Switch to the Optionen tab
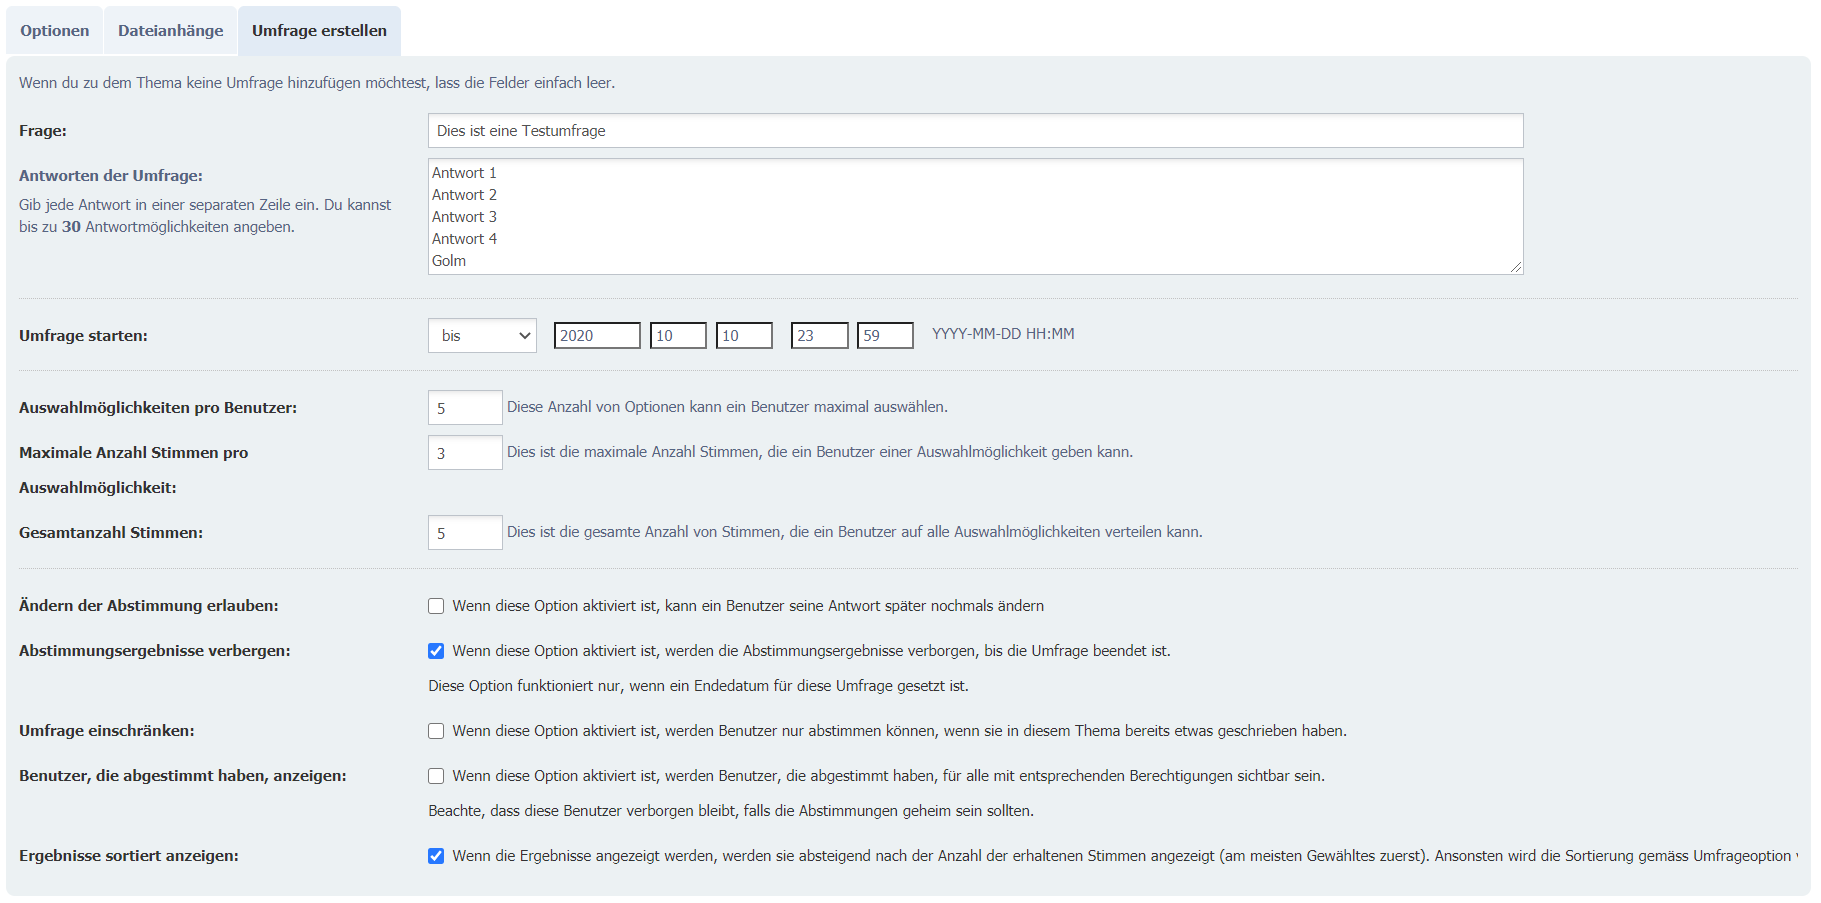The image size is (1821, 903). [x=55, y=31]
